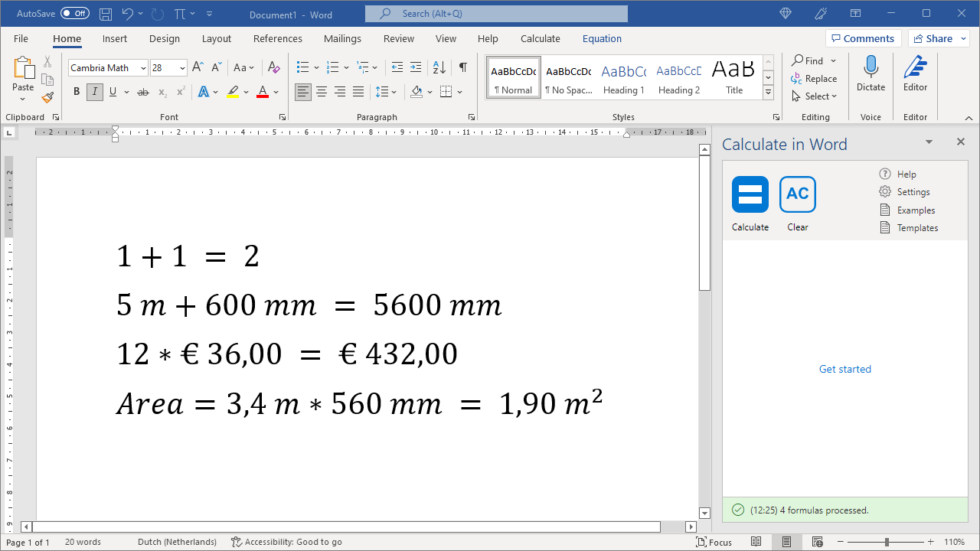Click the Clear AC button
980x551 pixels.
(798, 204)
